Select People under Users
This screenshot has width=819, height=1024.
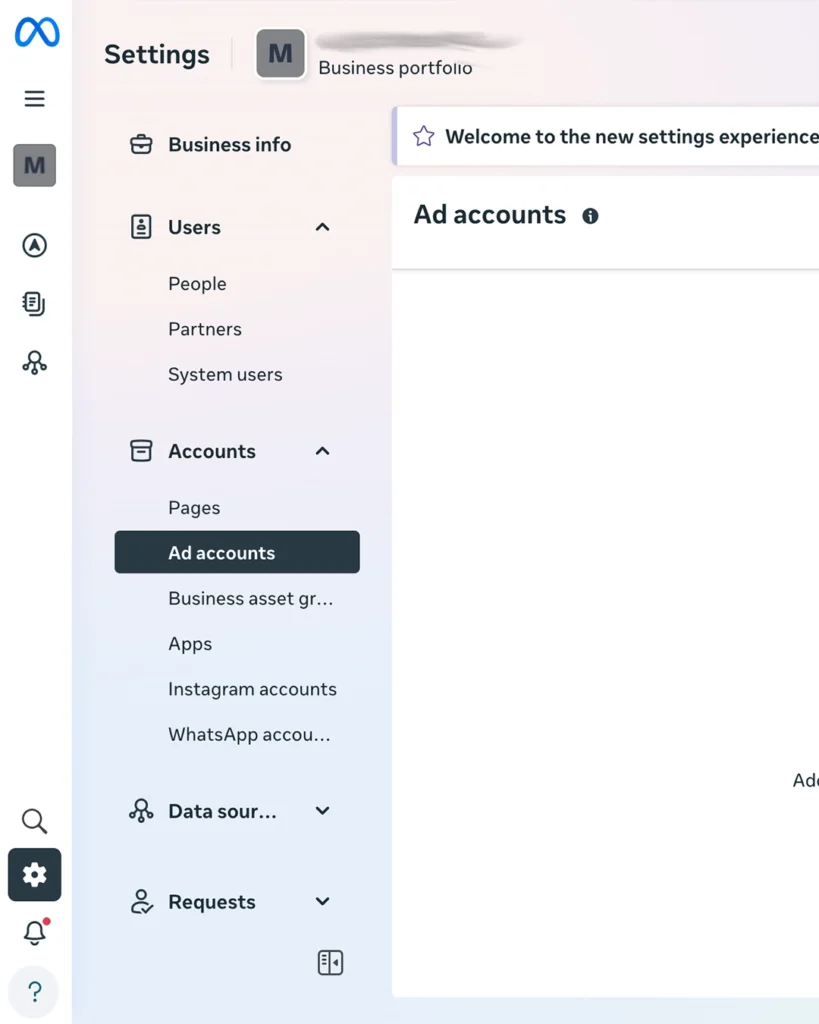(197, 284)
